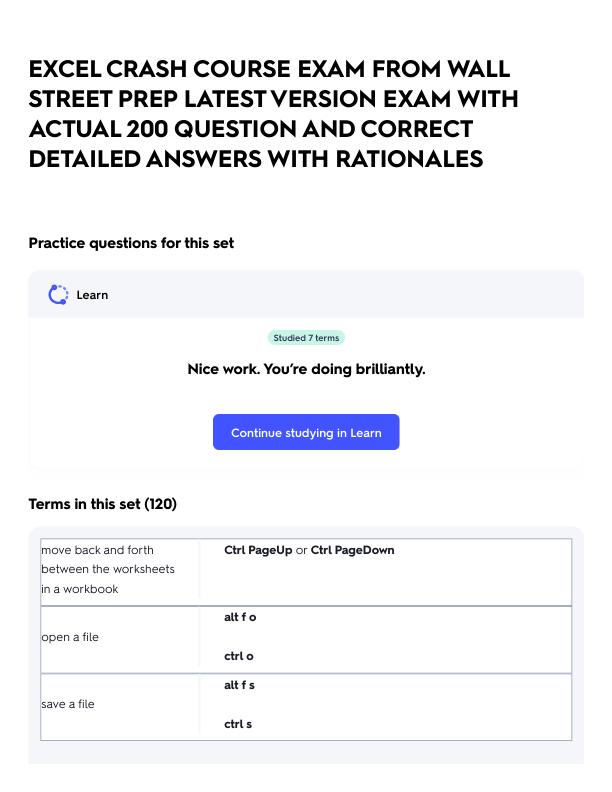Click the Ctrl PageUp definition text

pyautogui.click(x=258, y=550)
